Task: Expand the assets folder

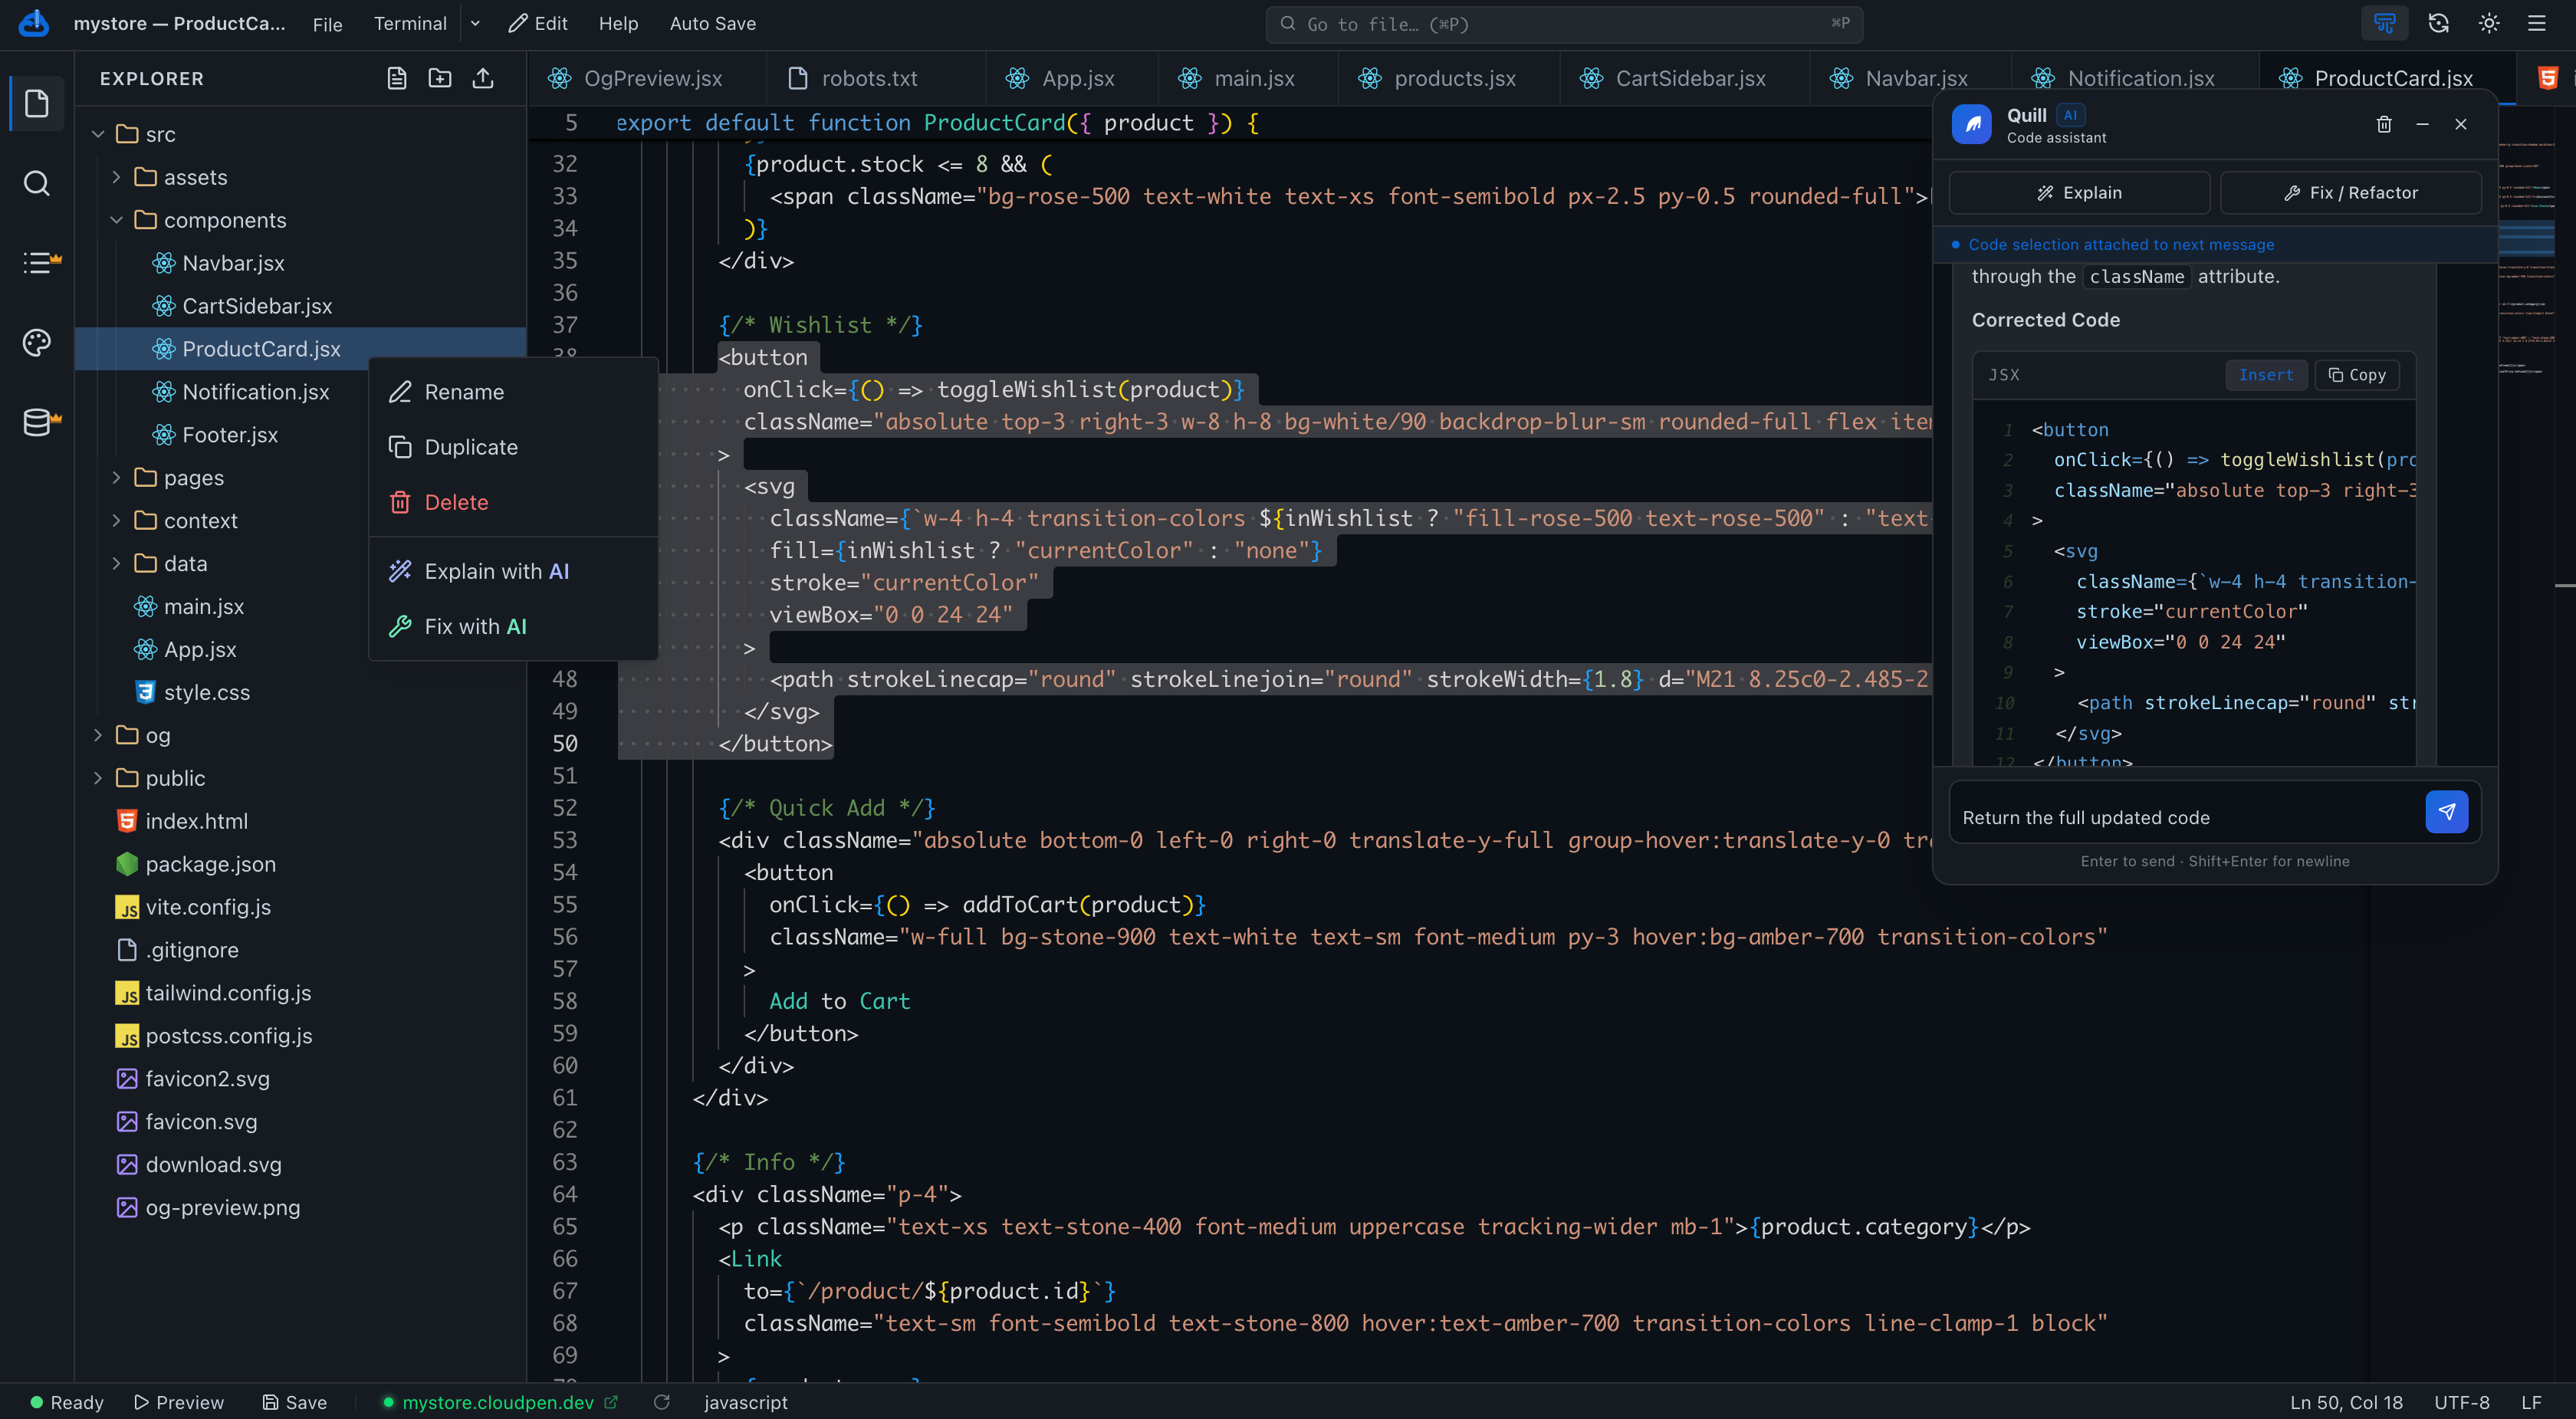Action: point(116,177)
